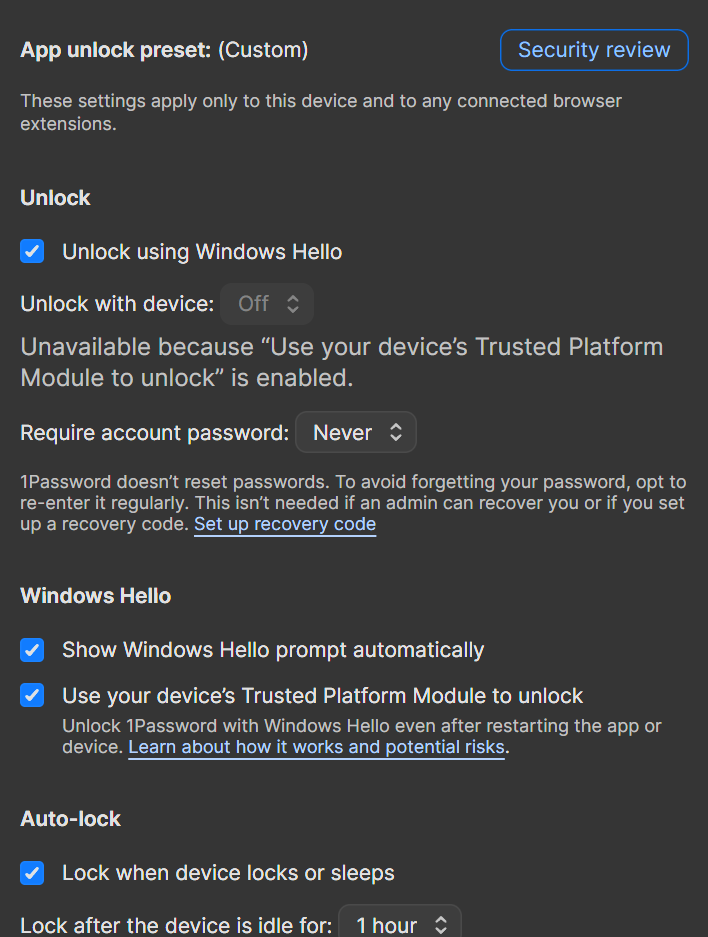
Task: Open the Set up recovery code link
Action: (285, 524)
